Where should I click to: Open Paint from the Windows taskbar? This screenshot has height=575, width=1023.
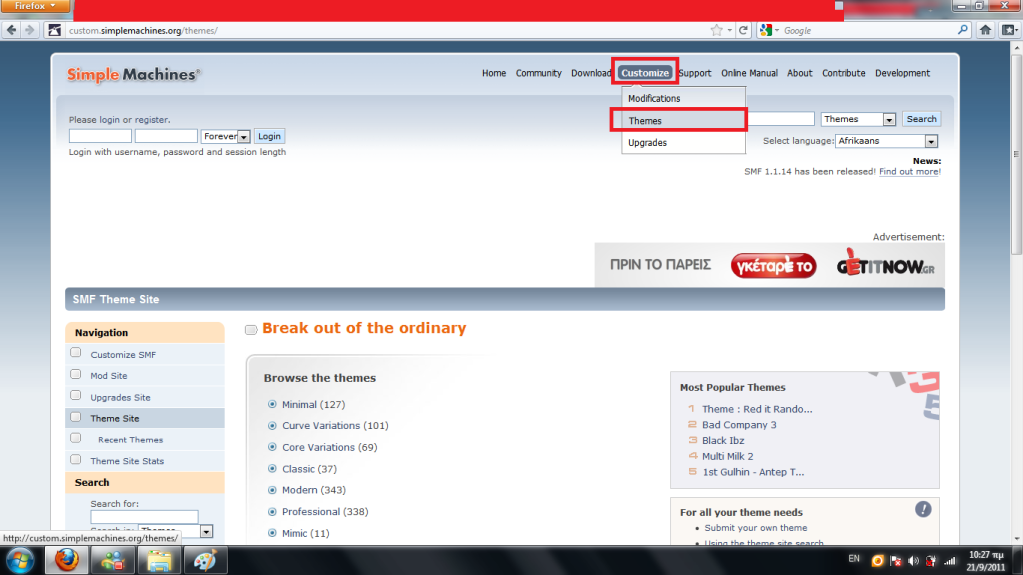tap(205, 560)
